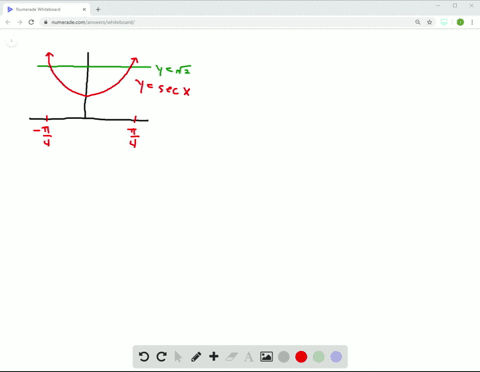Choose the red color swatch

pyautogui.click(x=301, y=357)
